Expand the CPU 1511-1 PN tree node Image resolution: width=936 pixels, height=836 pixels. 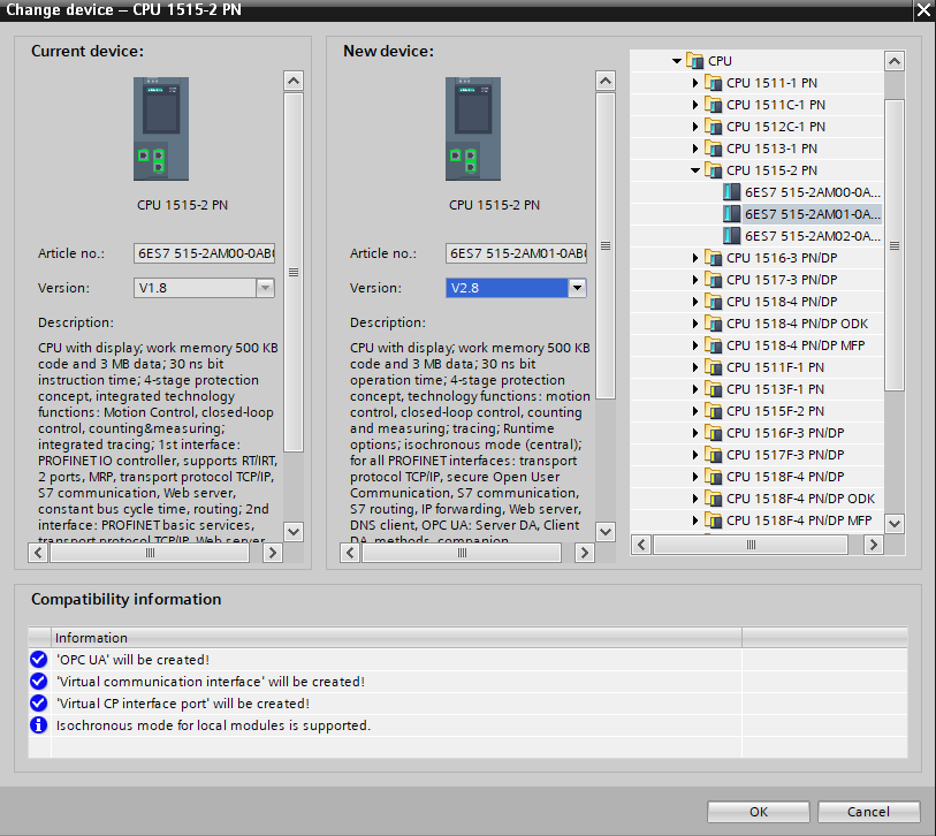tap(695, 82)
